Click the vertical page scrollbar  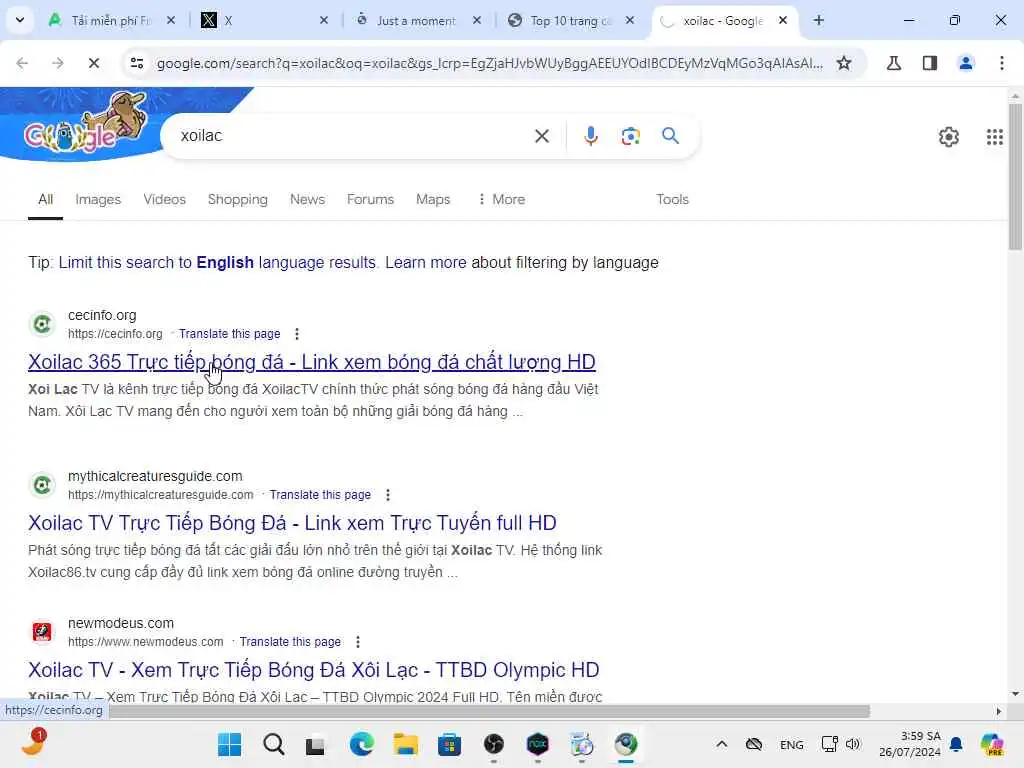point(1015,176)
